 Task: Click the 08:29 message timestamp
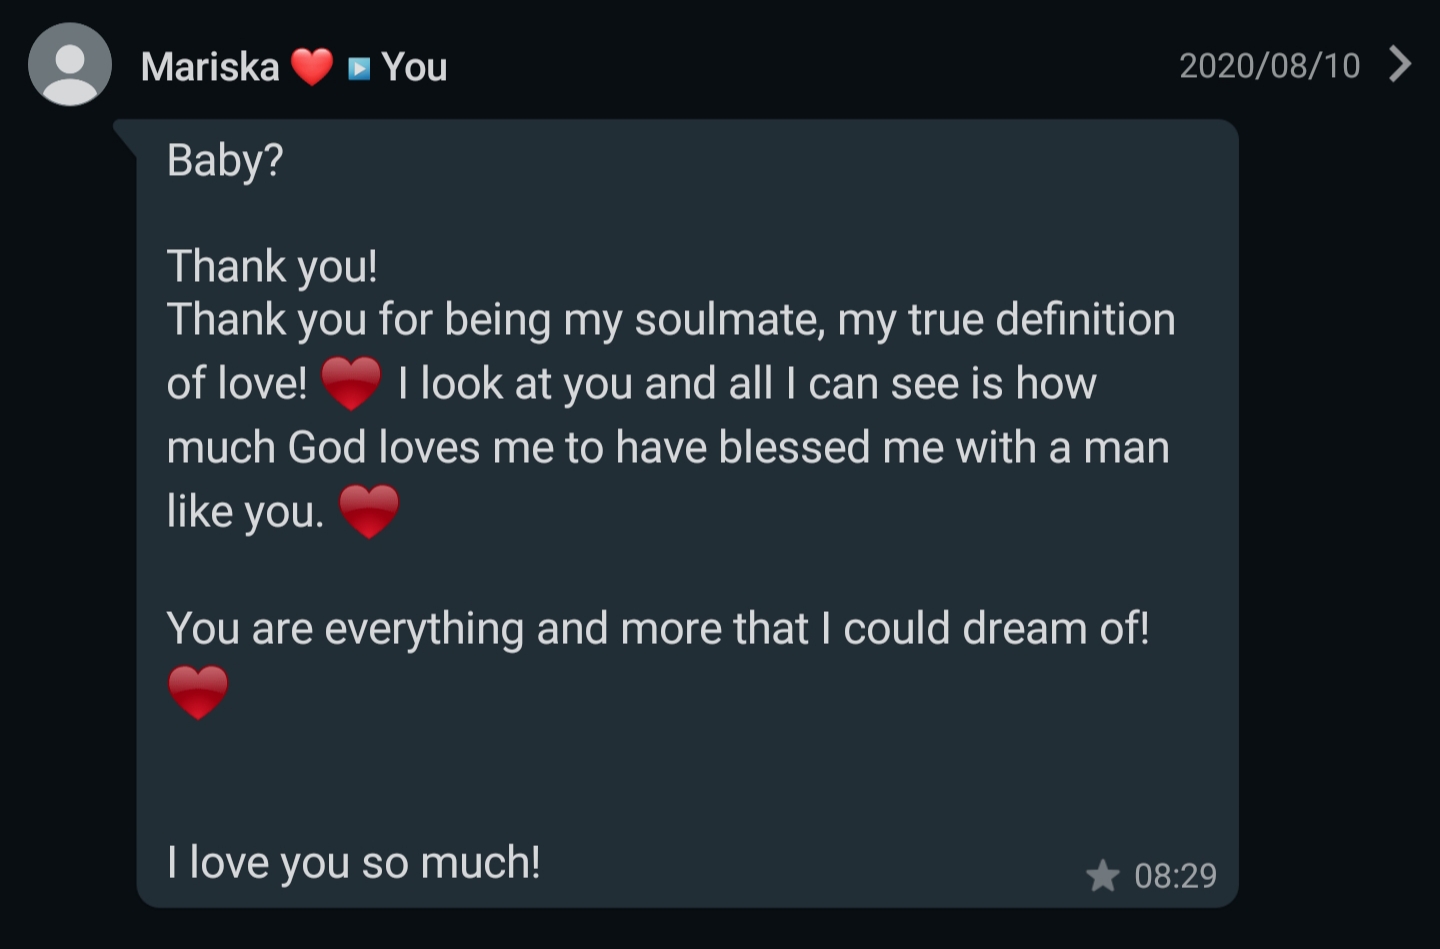coord(1175,876)
